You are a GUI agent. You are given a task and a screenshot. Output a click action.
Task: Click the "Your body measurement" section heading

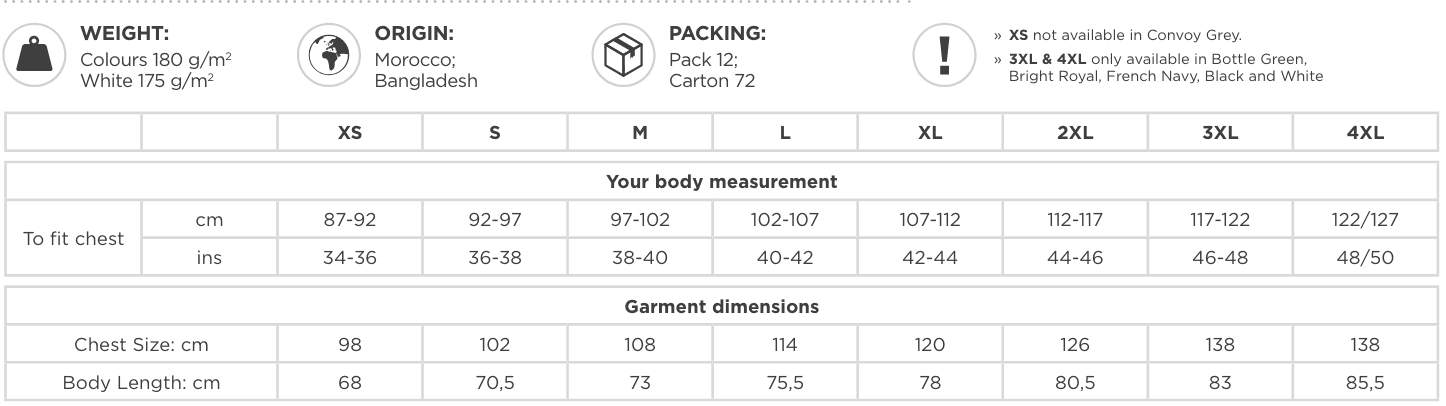(721, 182)
